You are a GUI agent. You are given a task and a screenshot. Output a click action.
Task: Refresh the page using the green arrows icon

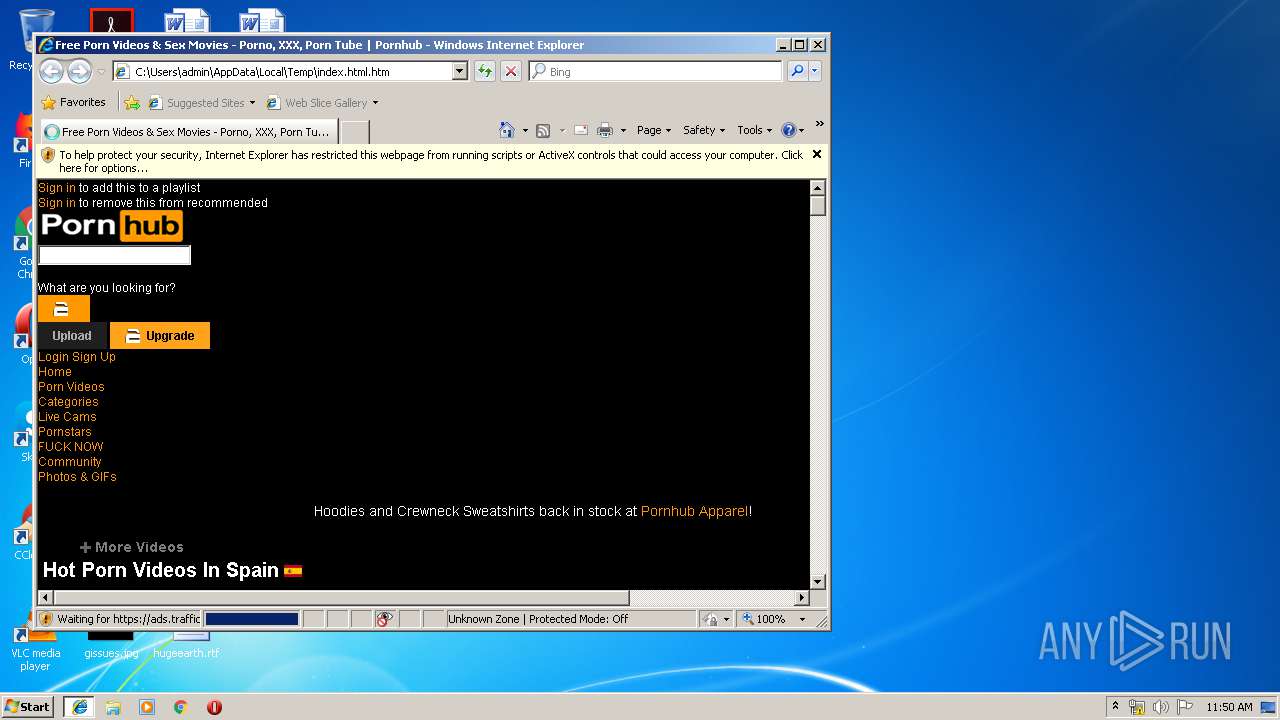point(485,71)
